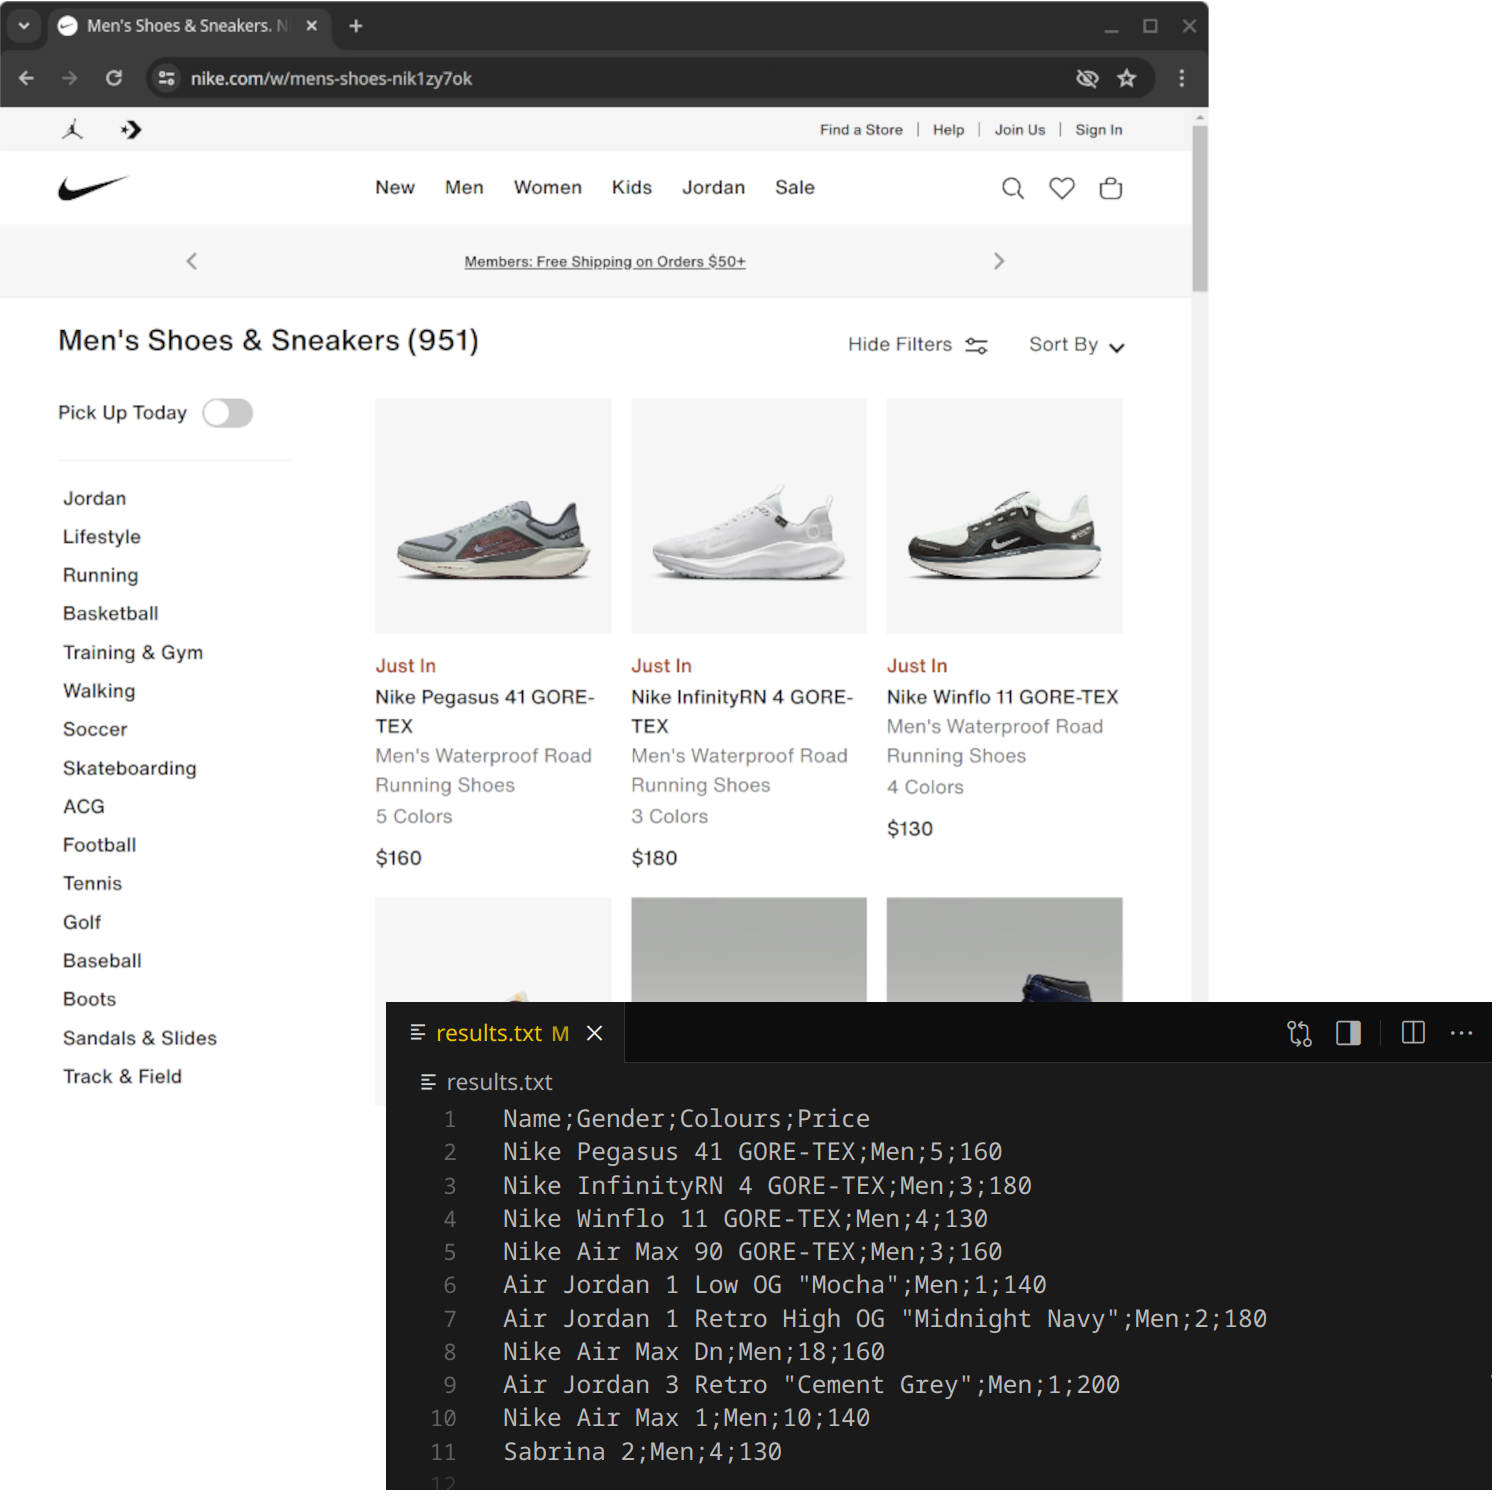
Task: Click the Jordan Jumpman logo icon
Action: (73, 130)
